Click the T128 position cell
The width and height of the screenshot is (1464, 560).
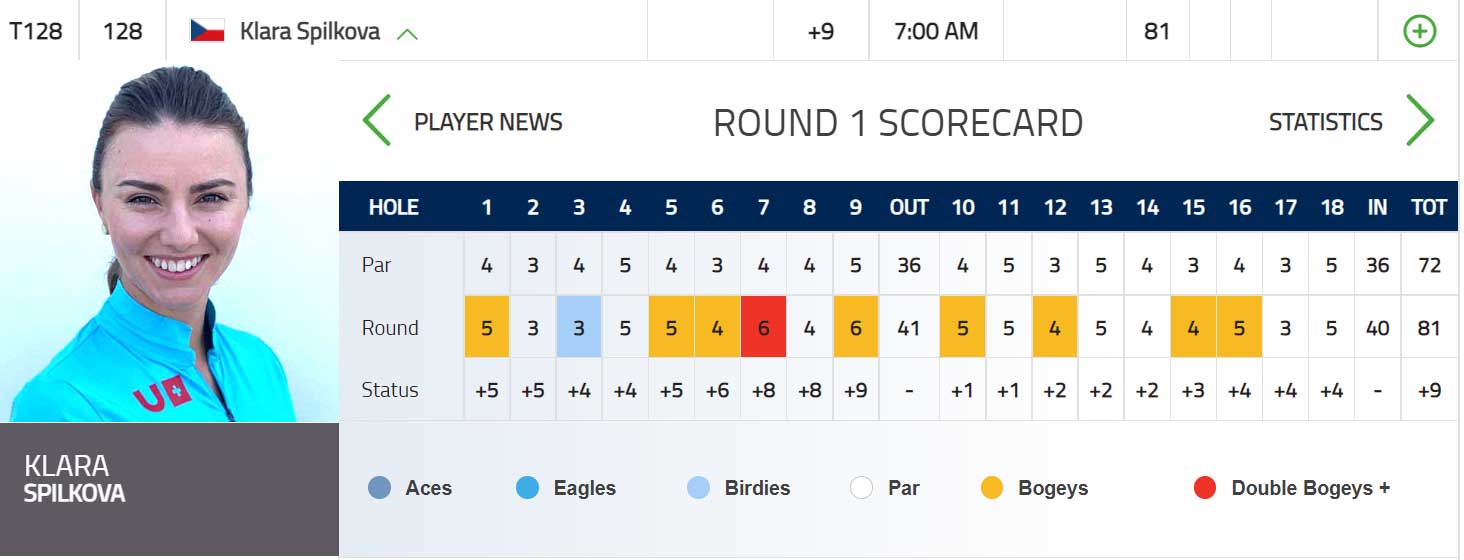[36, 31]
